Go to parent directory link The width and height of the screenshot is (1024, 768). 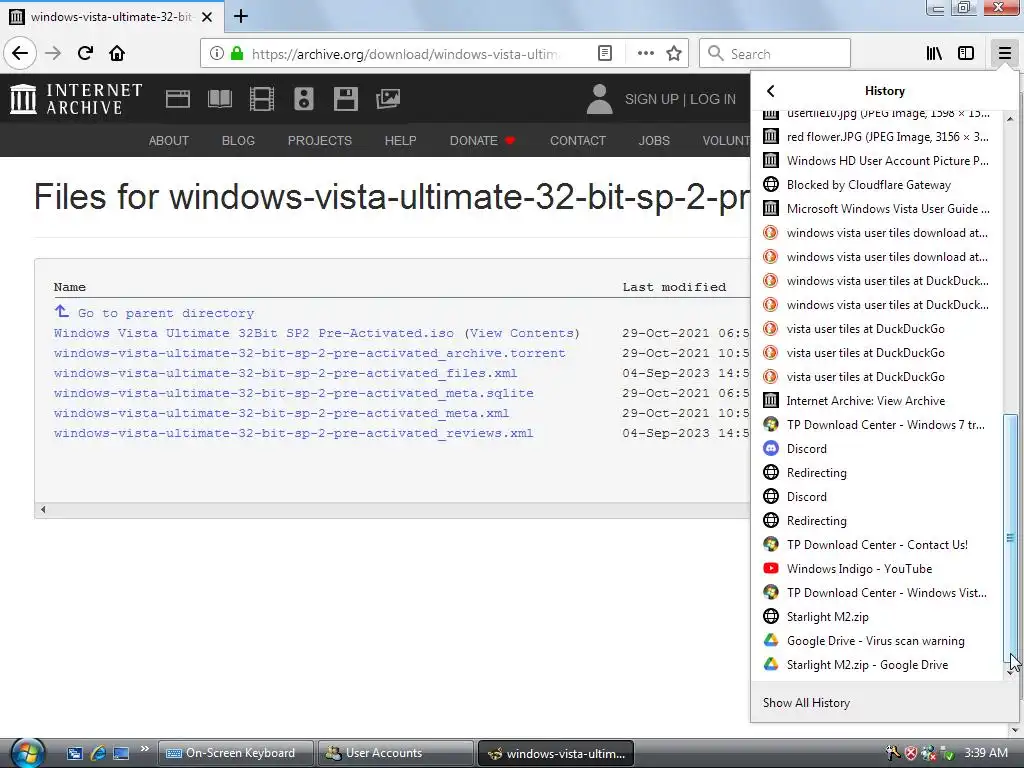point(166,313)
